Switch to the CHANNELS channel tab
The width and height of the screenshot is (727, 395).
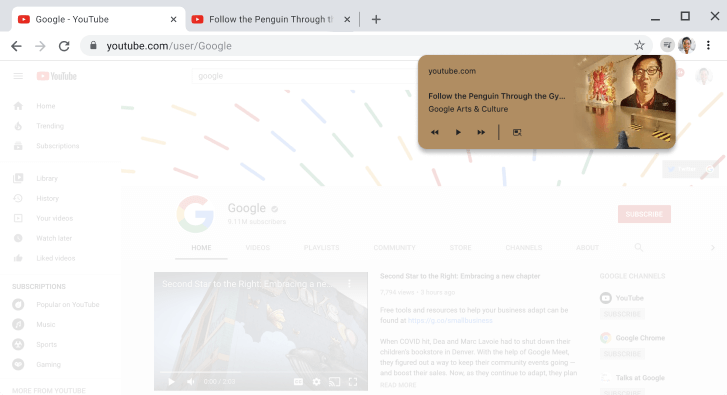523,248
